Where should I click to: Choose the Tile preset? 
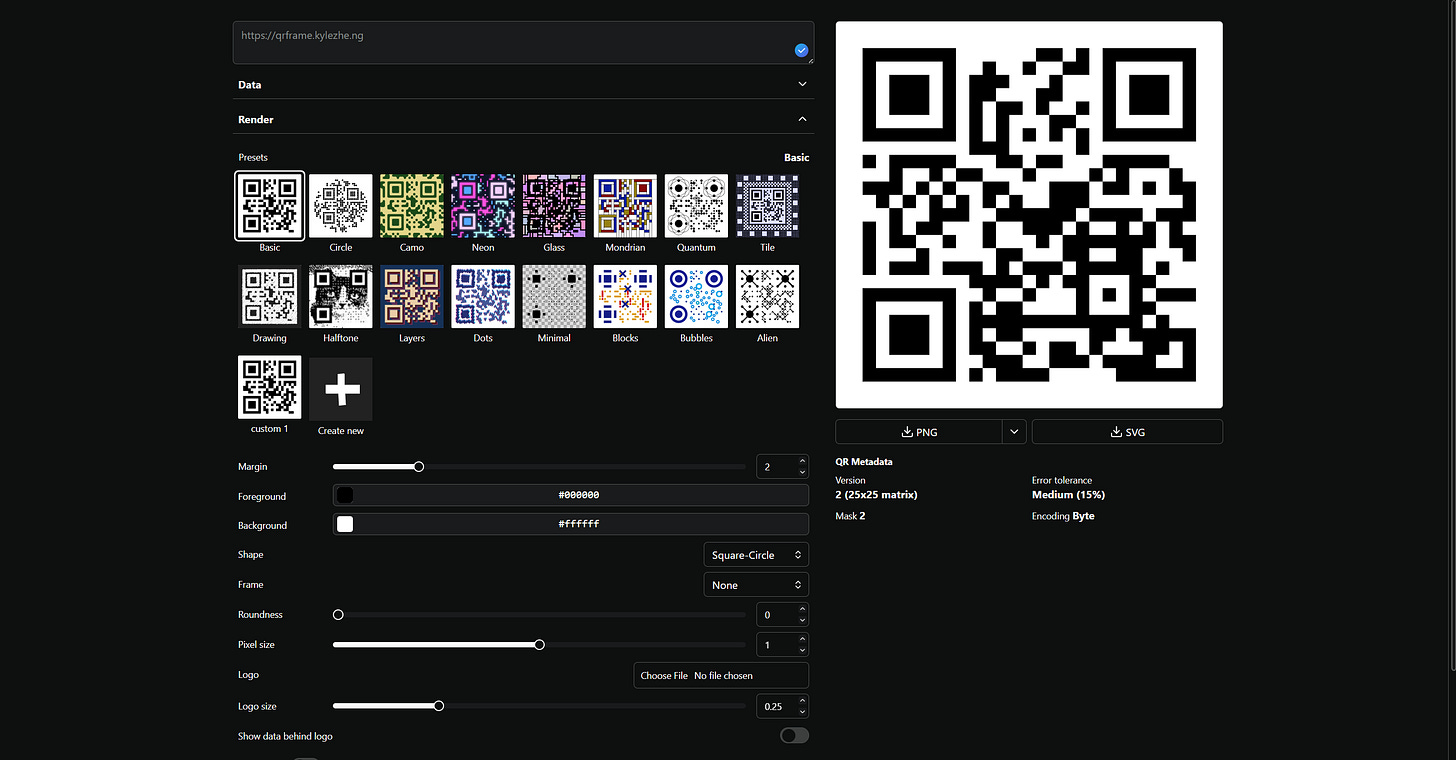[767, 206]
